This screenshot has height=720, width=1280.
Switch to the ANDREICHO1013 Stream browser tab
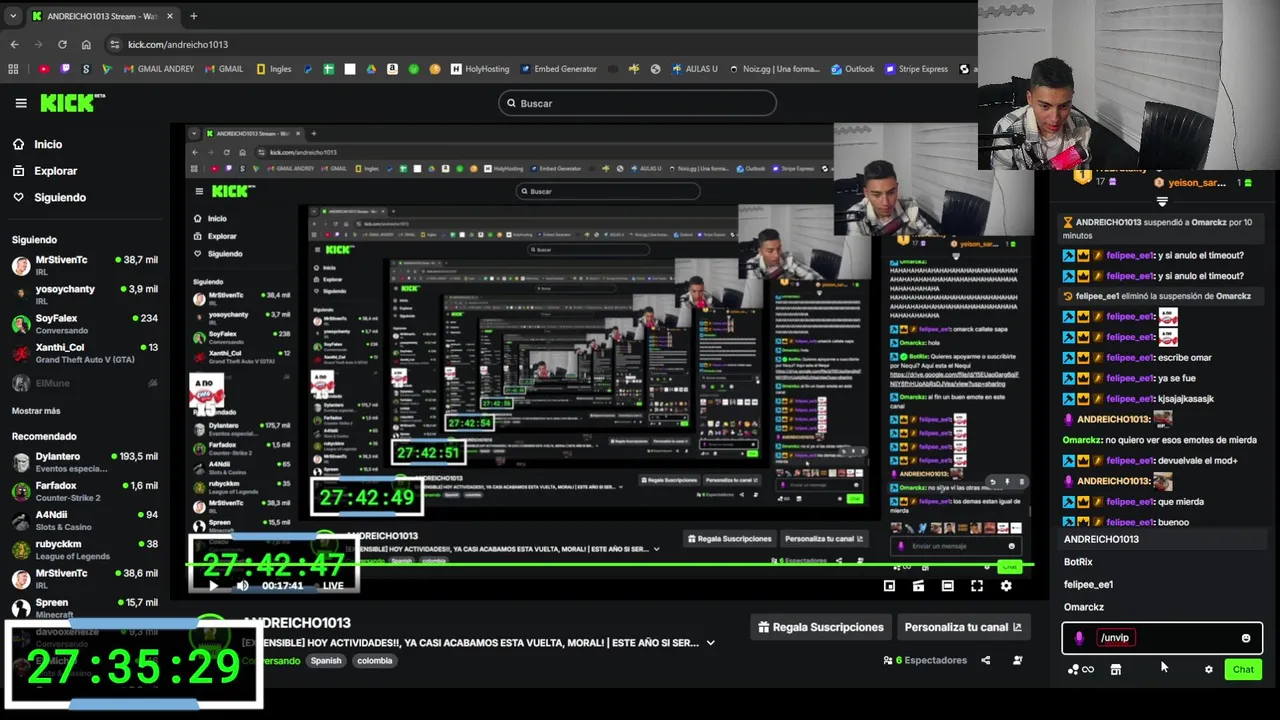click(103, 16)
